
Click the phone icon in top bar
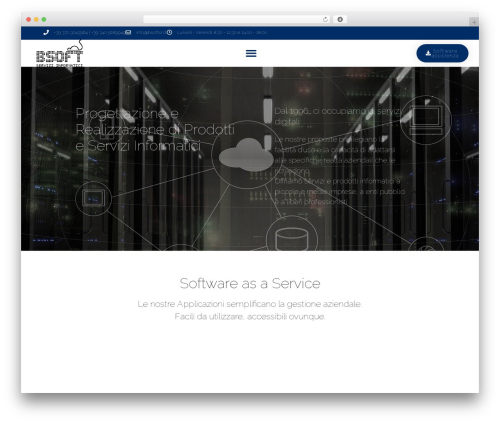coord(46,32)
